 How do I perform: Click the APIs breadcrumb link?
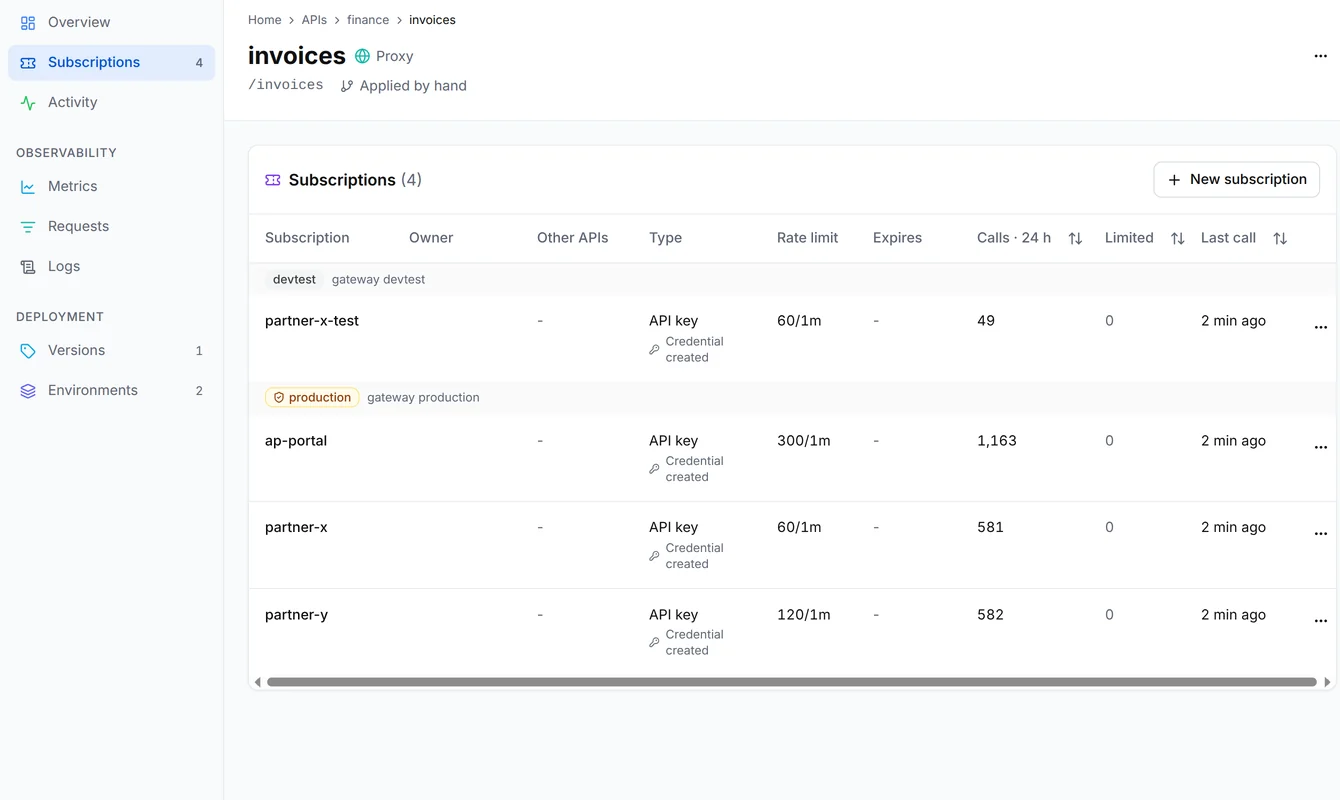click(314, 20)
